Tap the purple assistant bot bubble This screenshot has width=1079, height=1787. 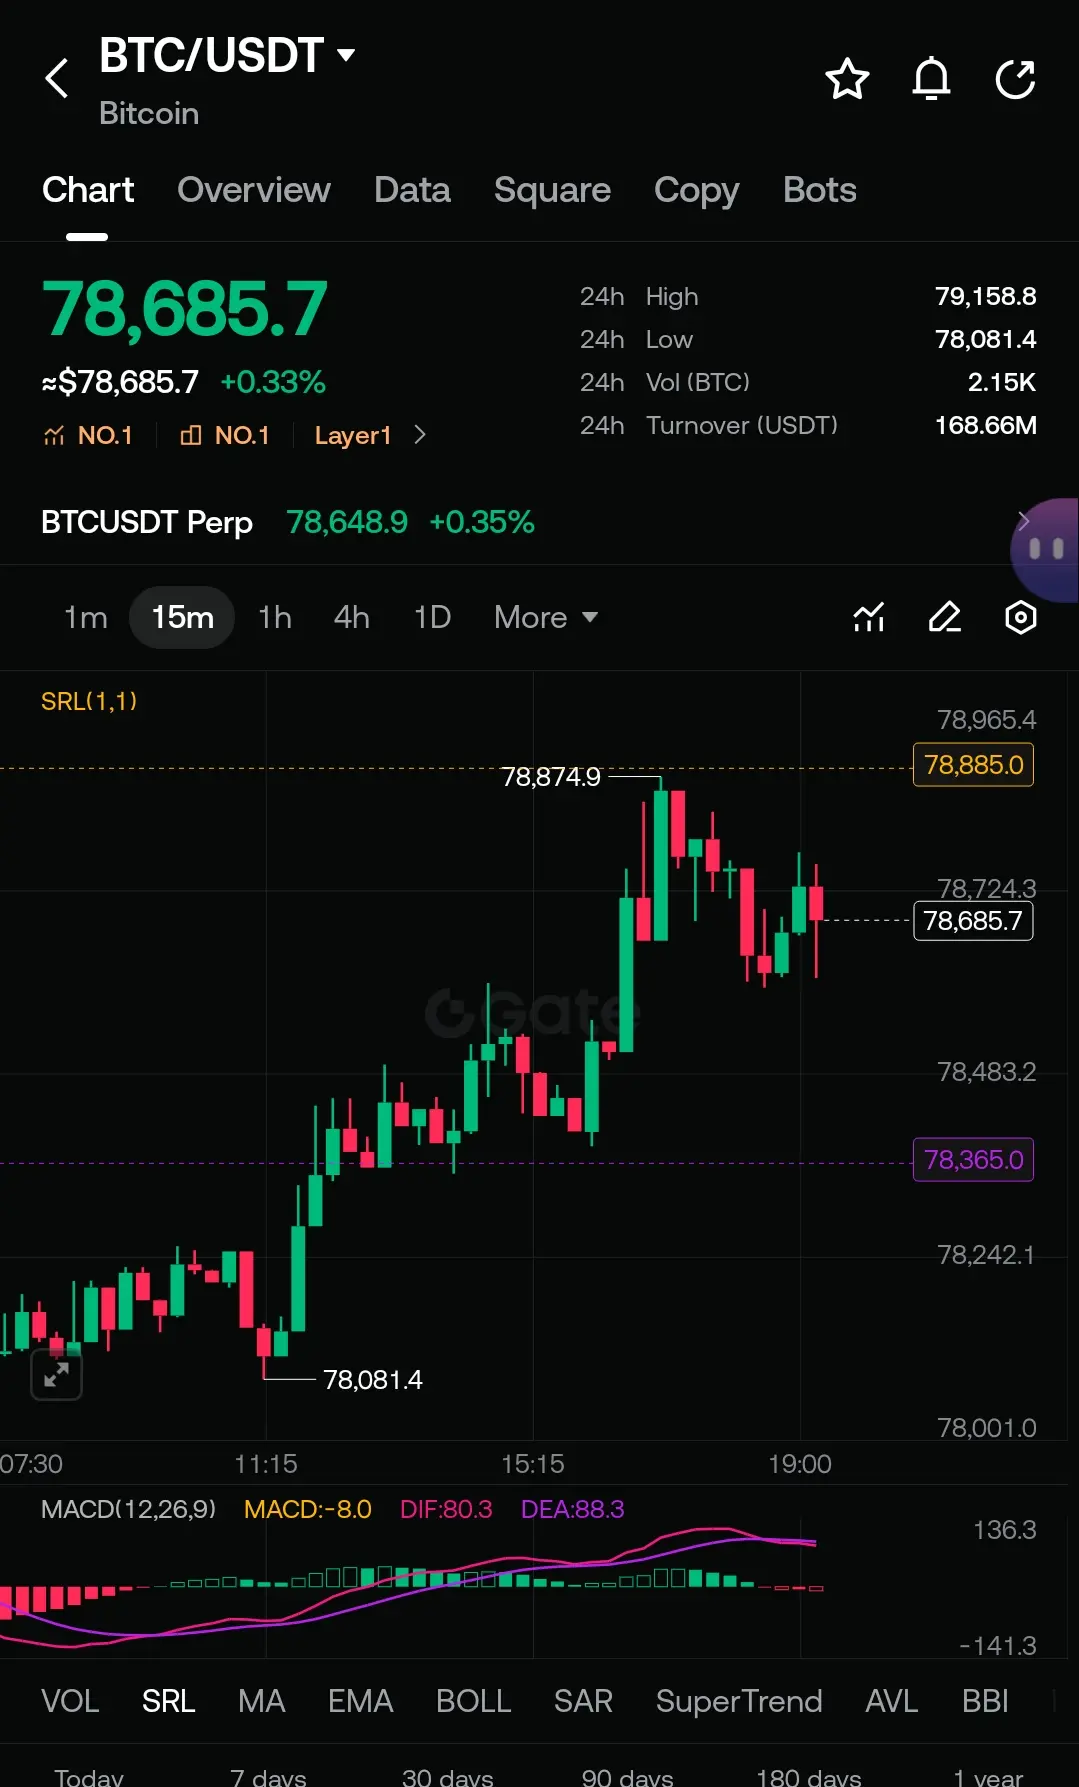pos(1046,549)
